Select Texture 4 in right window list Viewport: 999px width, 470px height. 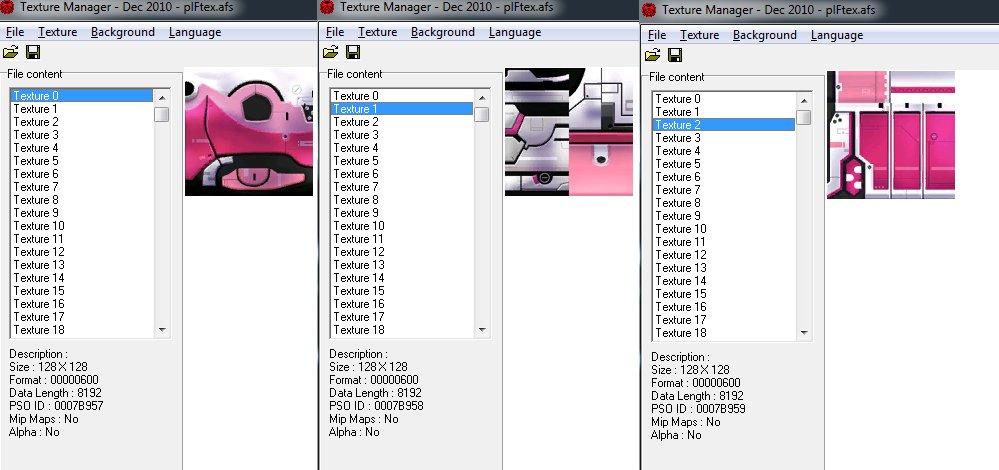pyautogui.click(x=724, y=151)
